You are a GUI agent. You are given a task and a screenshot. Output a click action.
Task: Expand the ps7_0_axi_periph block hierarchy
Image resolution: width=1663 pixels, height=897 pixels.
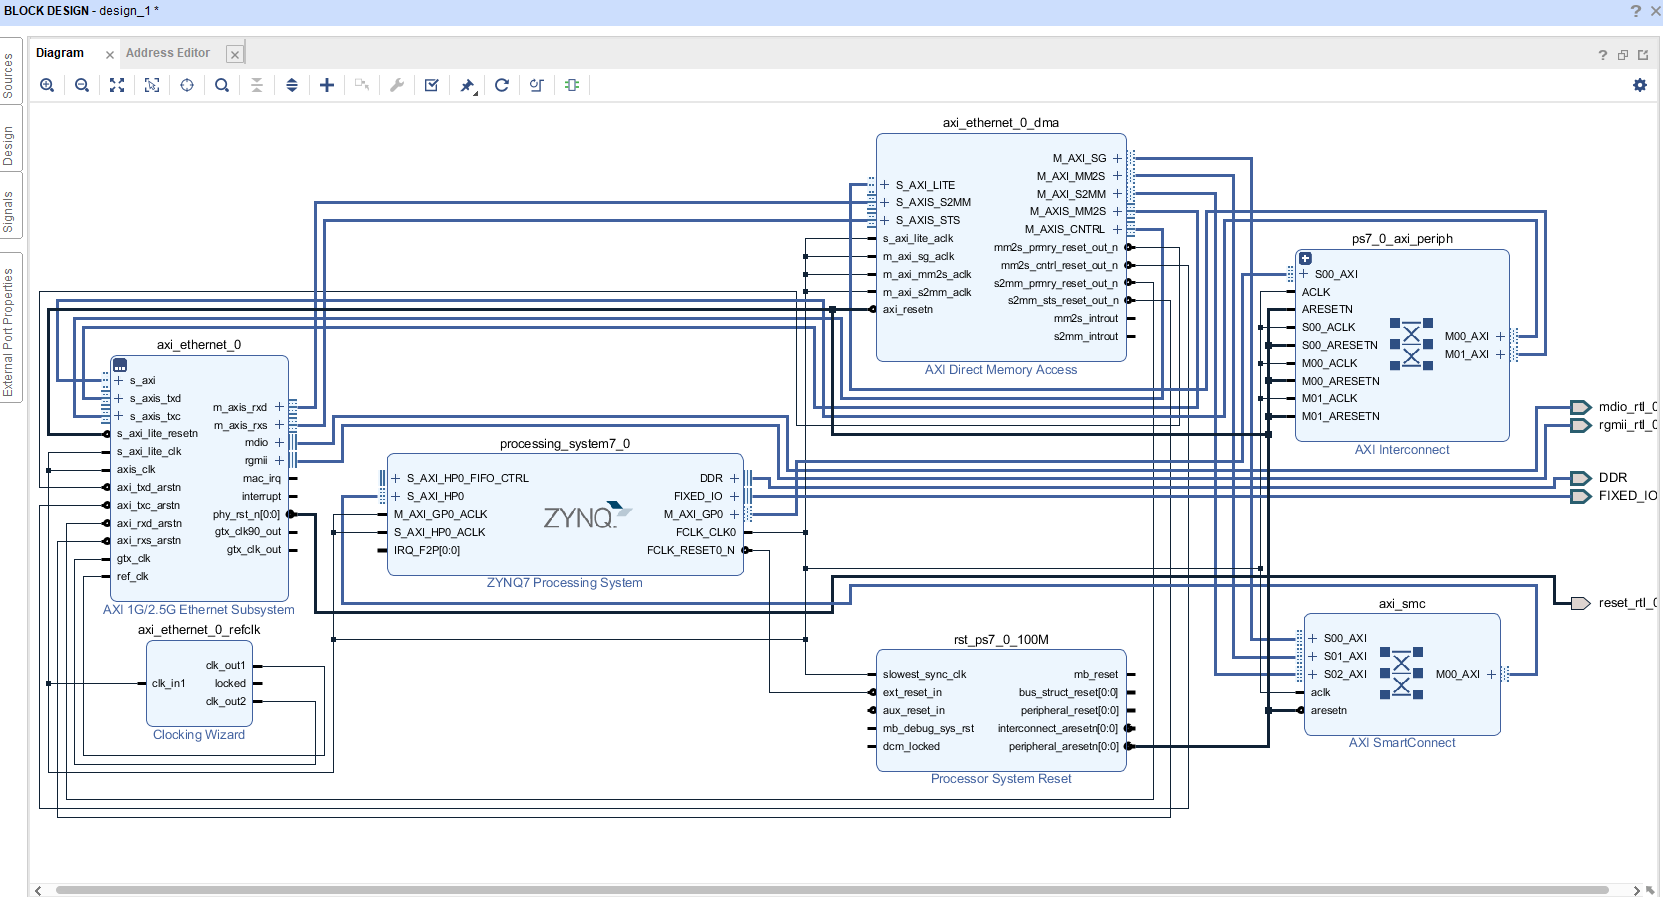(x=1305, y=258)
